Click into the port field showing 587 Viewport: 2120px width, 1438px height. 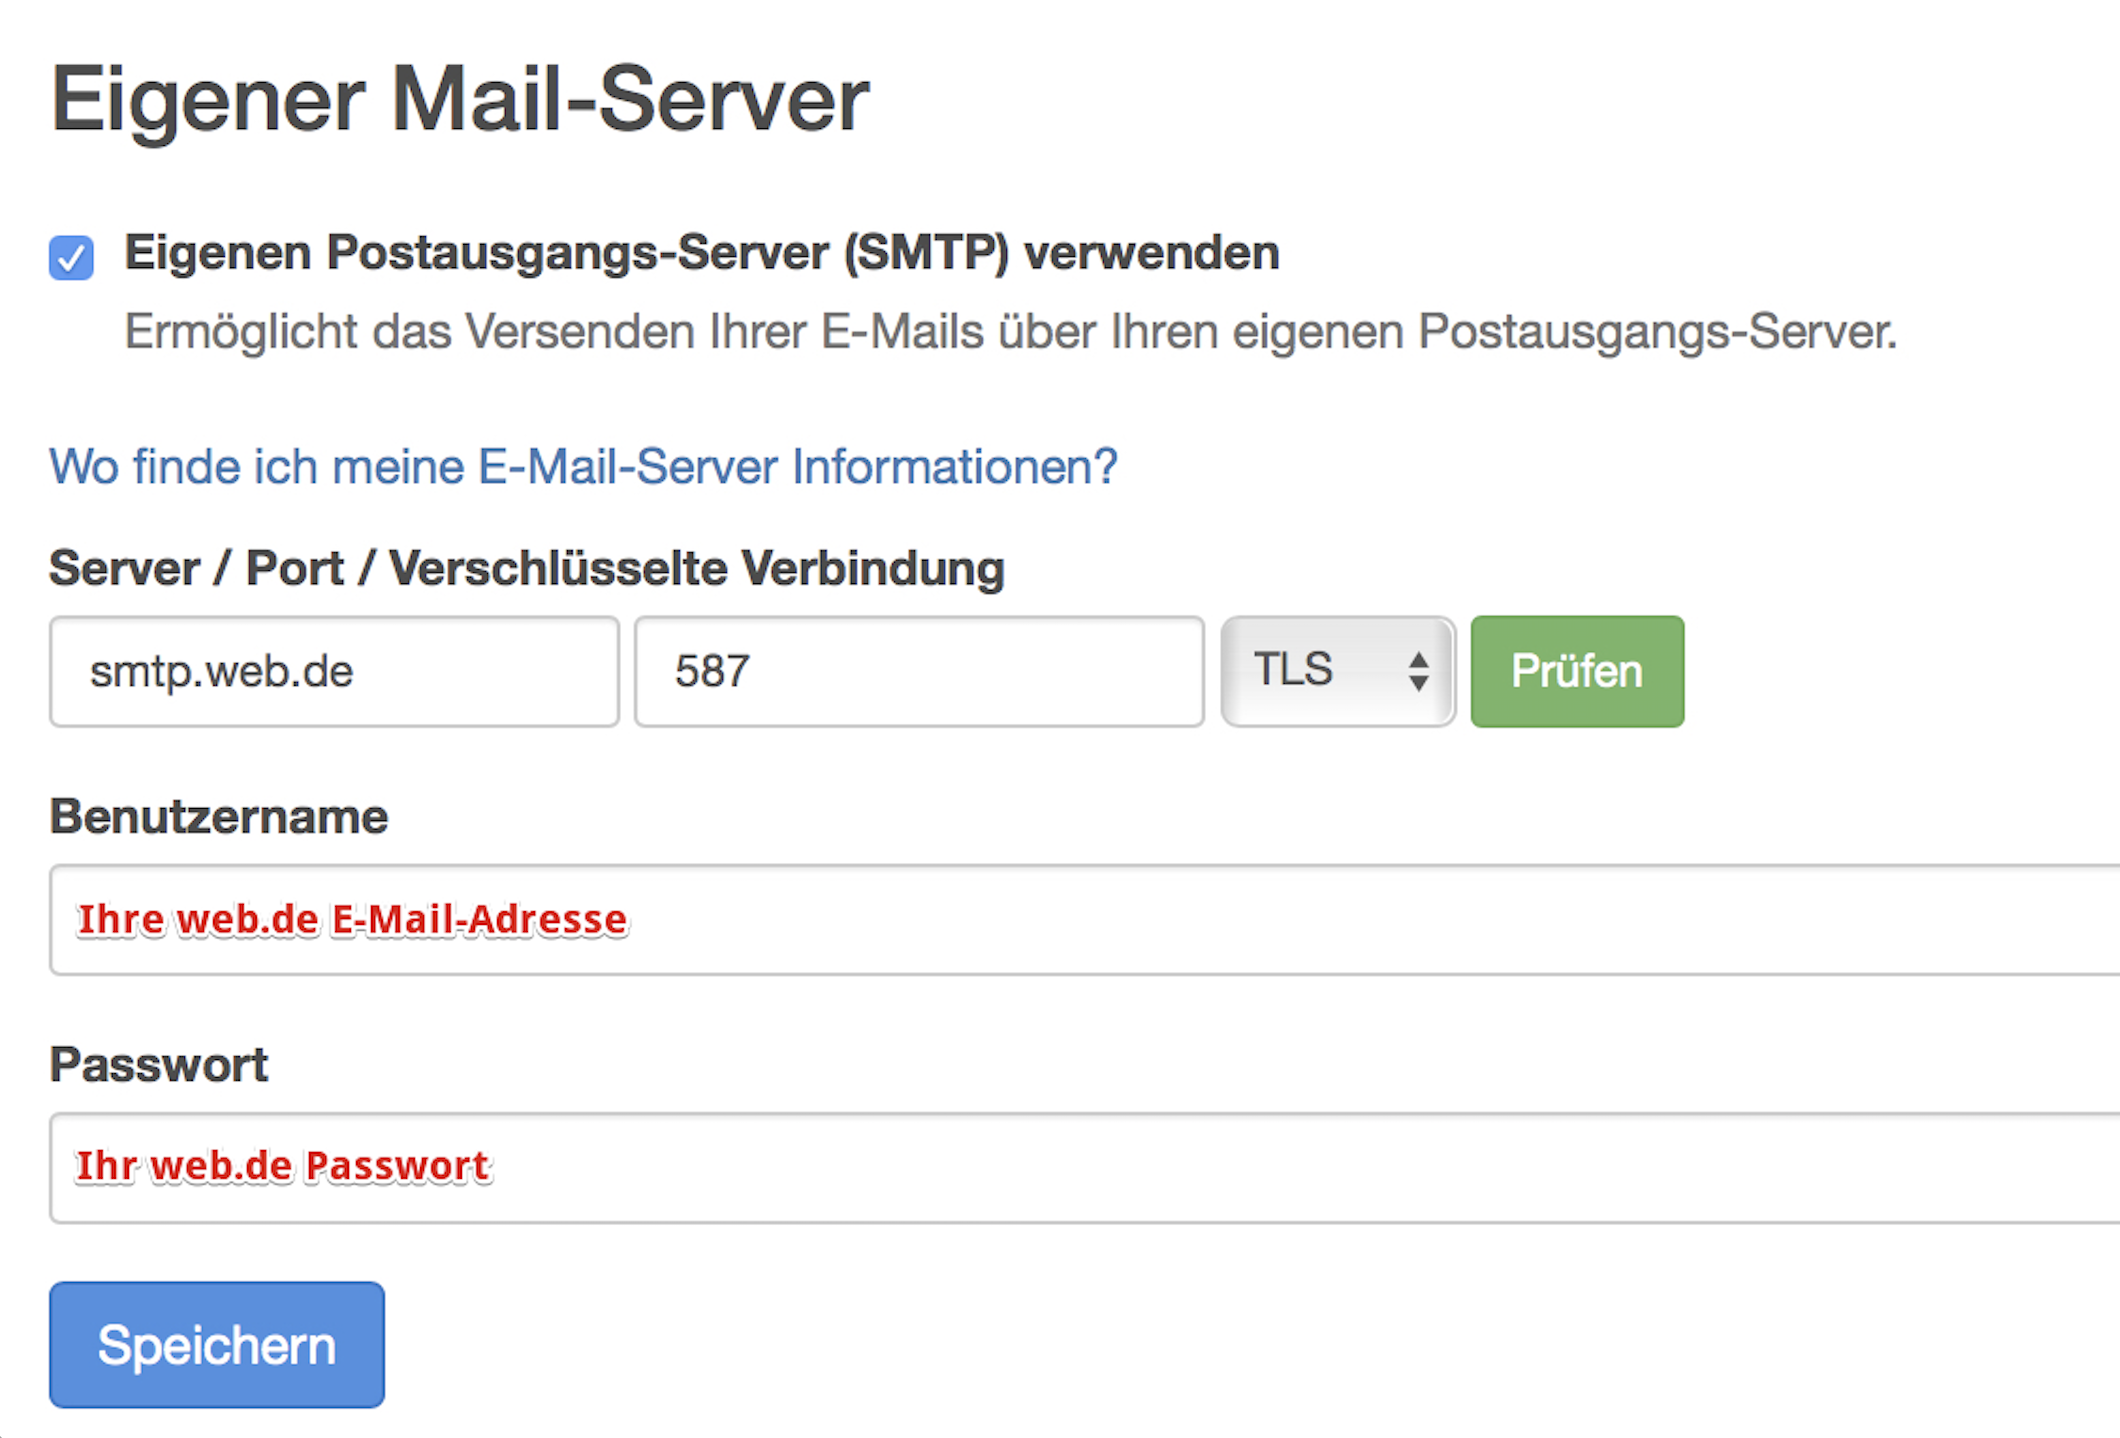[x=918, y=671]
